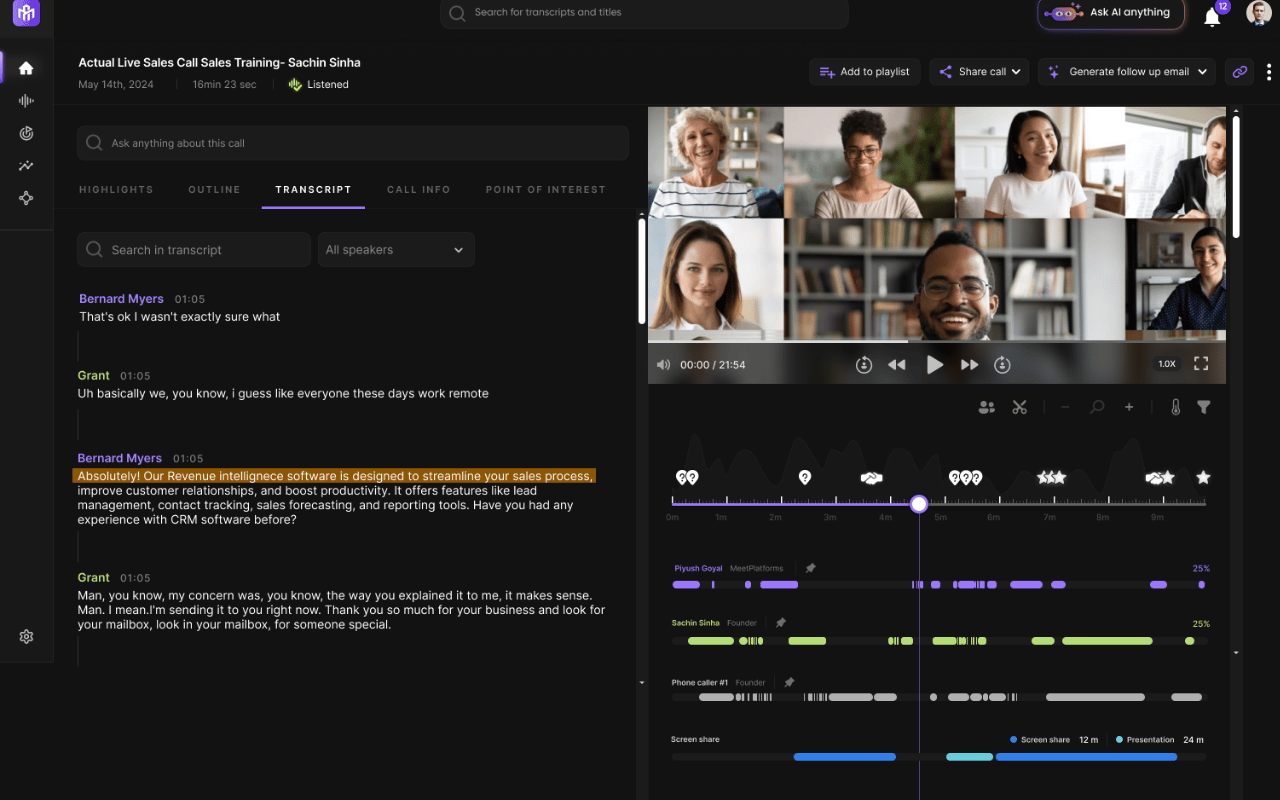
Task: Click the thermometer sentiment icon
Action: click(x=1175, y=407)
